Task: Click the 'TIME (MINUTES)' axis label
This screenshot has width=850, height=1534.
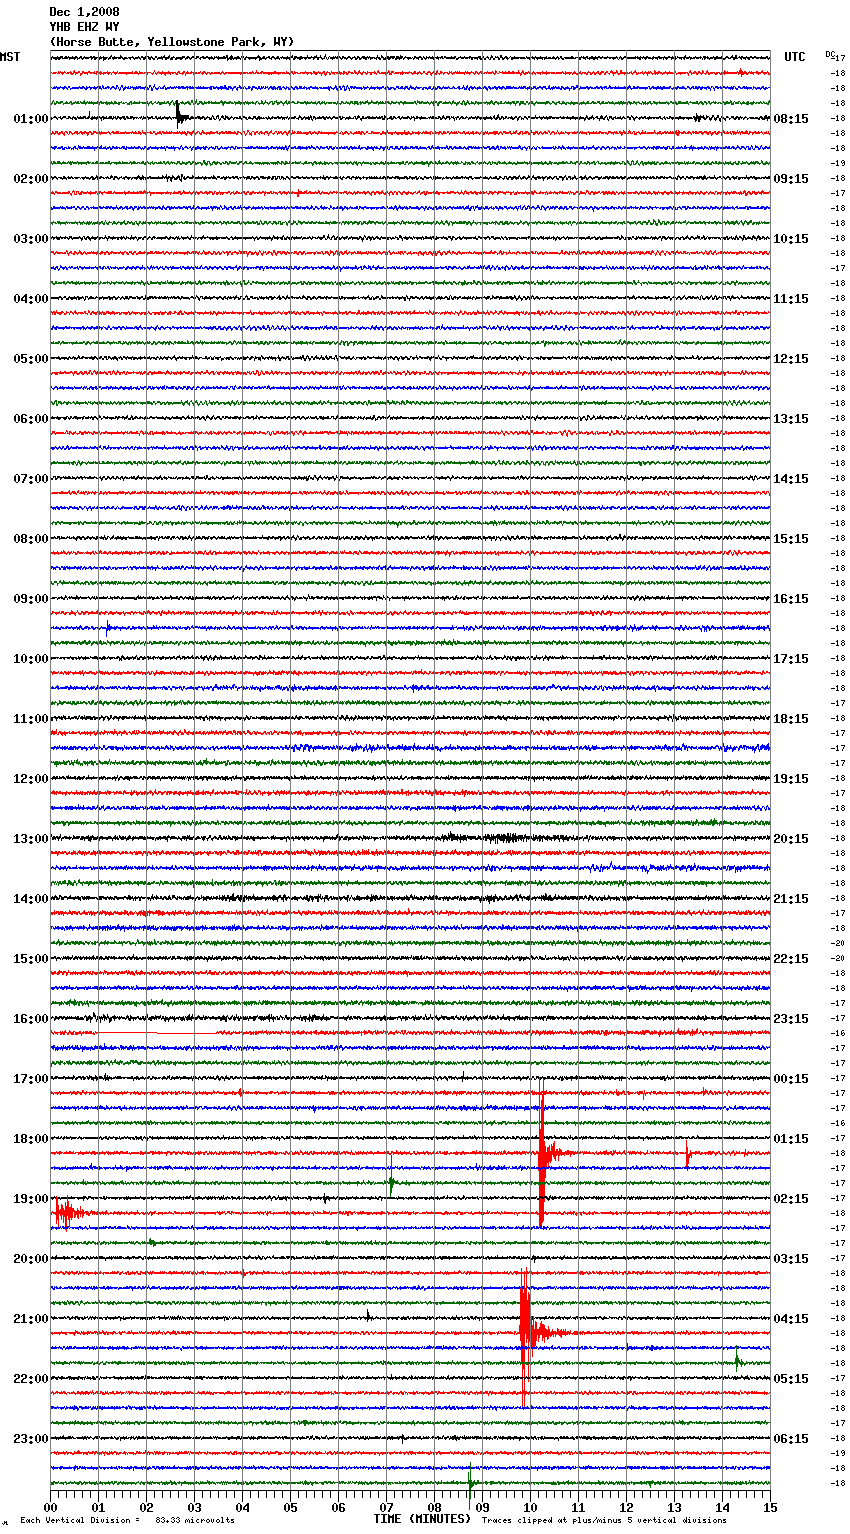Action: 422,1519
